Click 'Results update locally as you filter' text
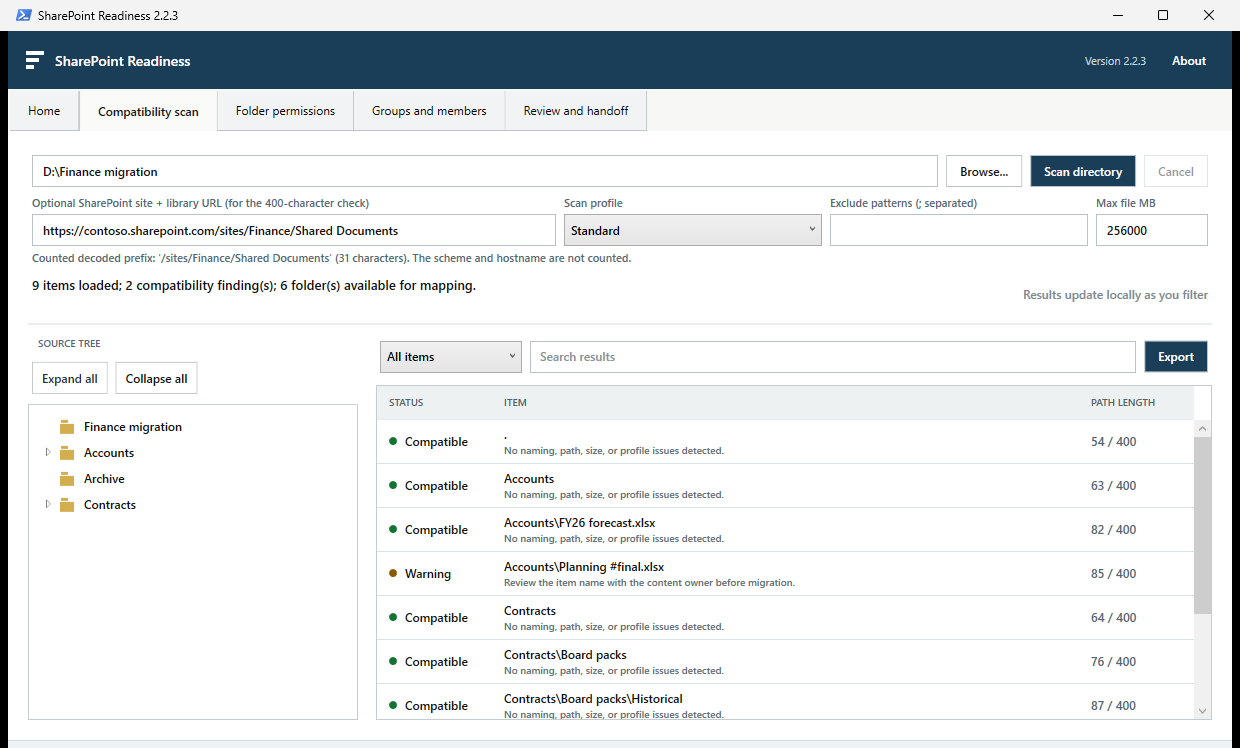The width and height of the screenshot is (1240, 748). tap(1115, 295)
